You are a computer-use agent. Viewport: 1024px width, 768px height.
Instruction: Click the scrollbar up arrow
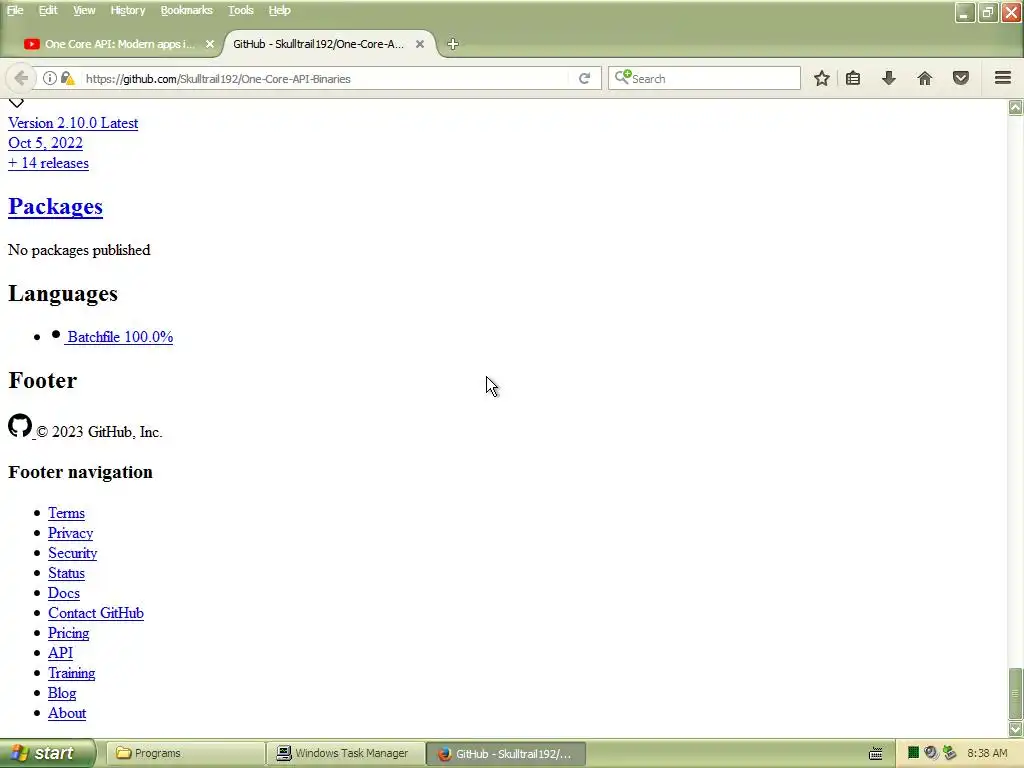[1016, 108]
